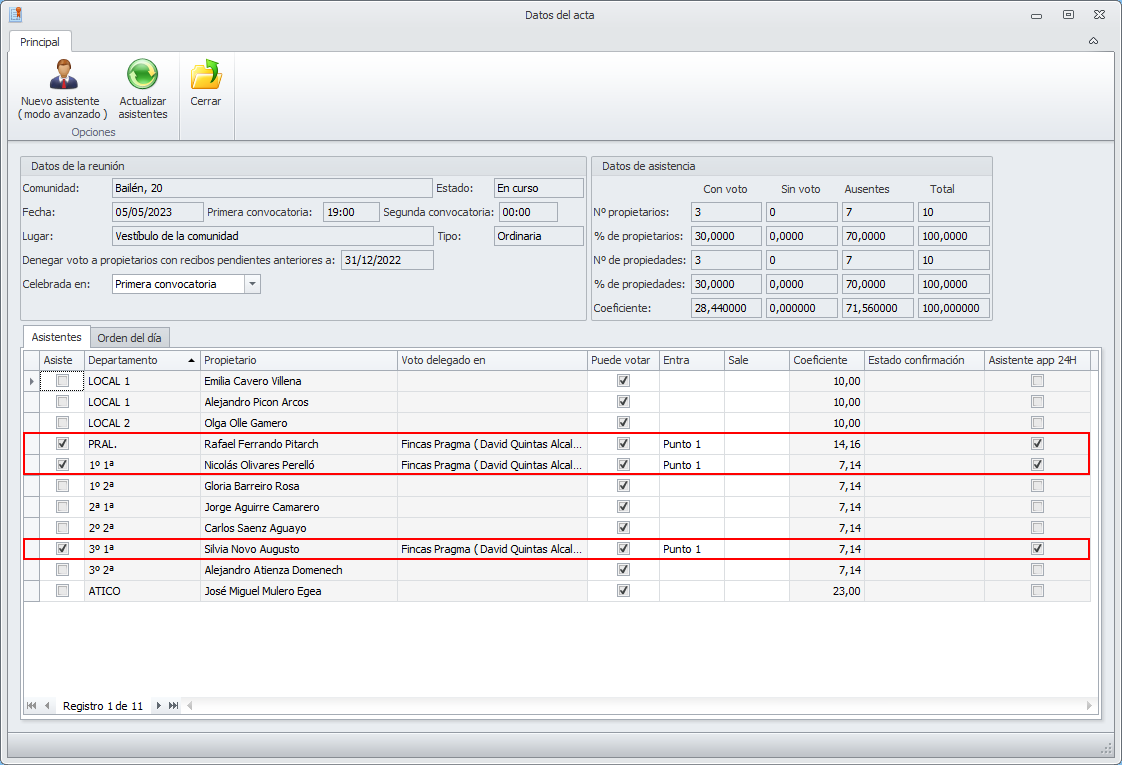Go to the first record in navigator
Image resolution: width=1122 pixels, height=765 pixels.
pyautogui.click(x=32, y=706)
